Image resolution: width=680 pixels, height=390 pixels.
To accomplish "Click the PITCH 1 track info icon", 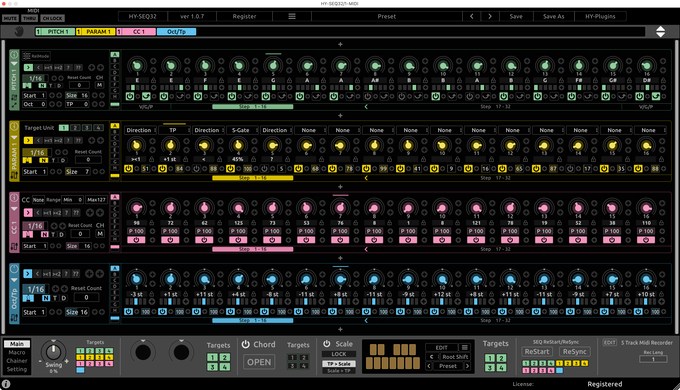I will [x=14, y=55].
